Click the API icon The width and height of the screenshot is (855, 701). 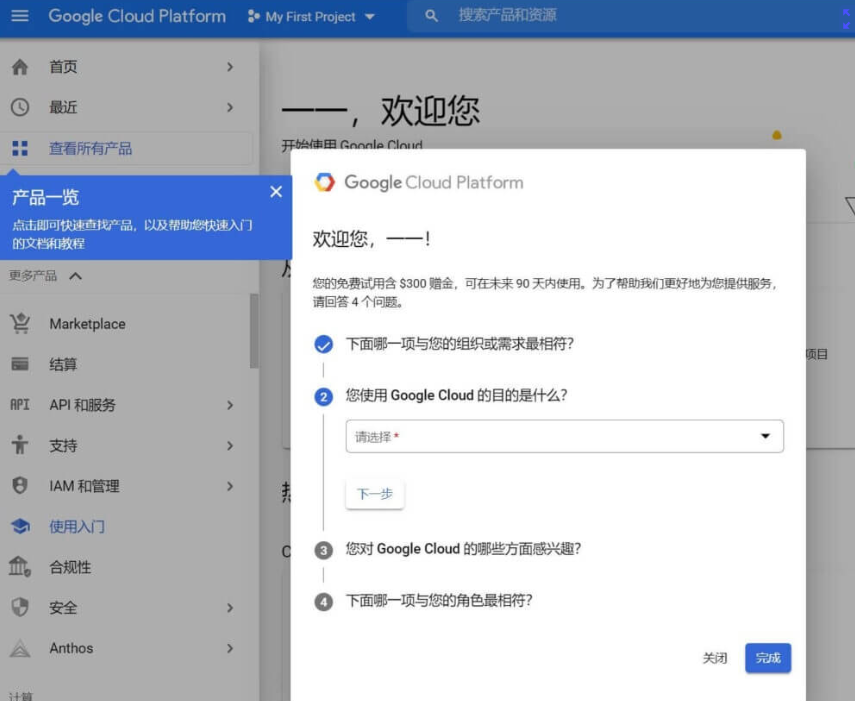click(20, 404)
